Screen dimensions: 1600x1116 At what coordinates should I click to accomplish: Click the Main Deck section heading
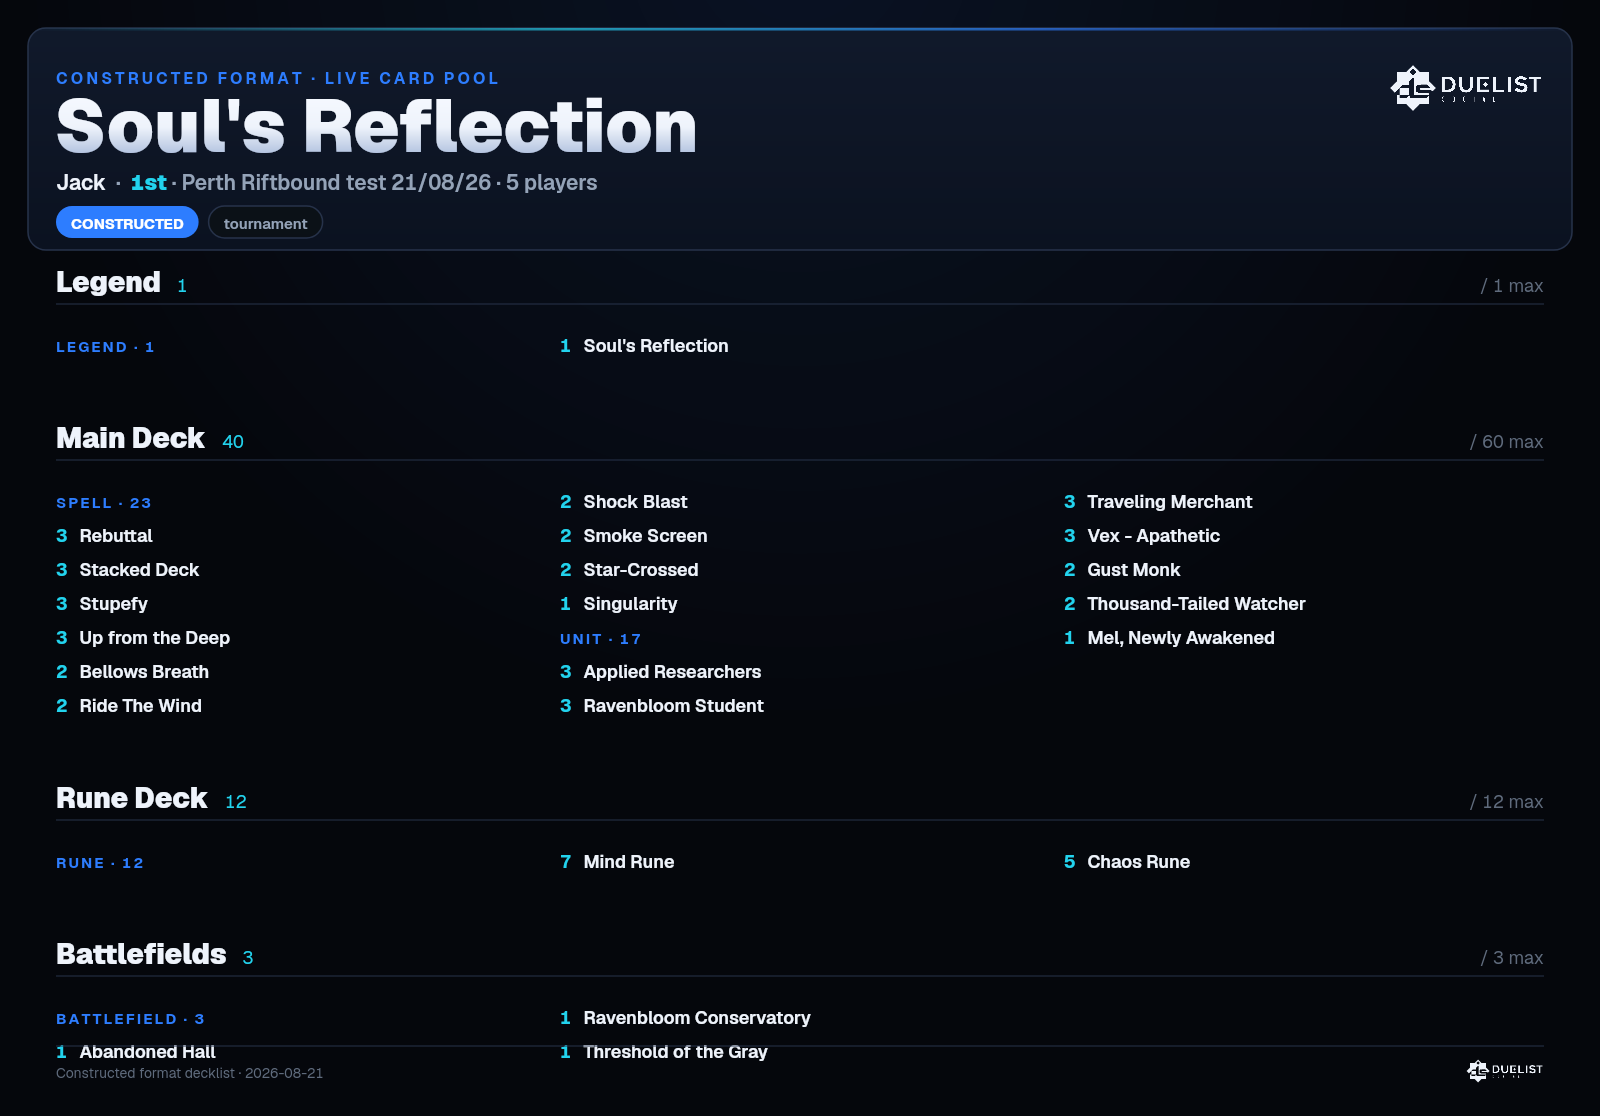(130, 438)
